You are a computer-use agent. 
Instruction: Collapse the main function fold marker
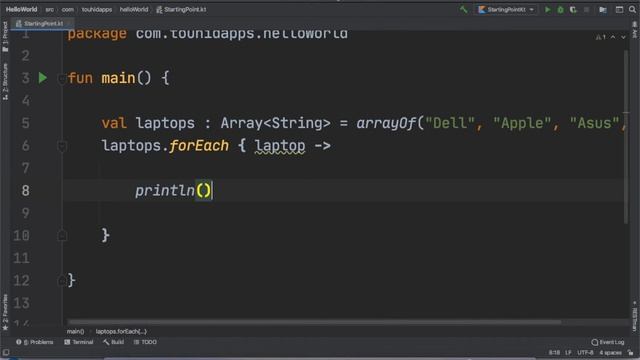click(x=62, y=78)
